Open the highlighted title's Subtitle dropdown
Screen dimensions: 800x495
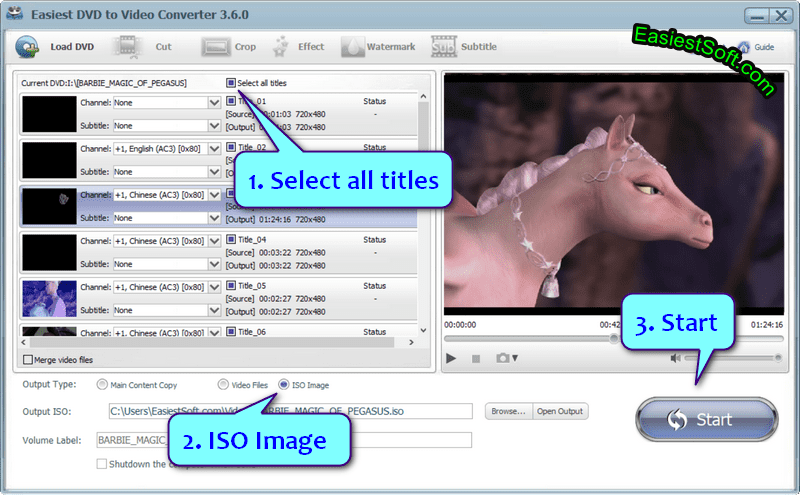coord(214,218)
